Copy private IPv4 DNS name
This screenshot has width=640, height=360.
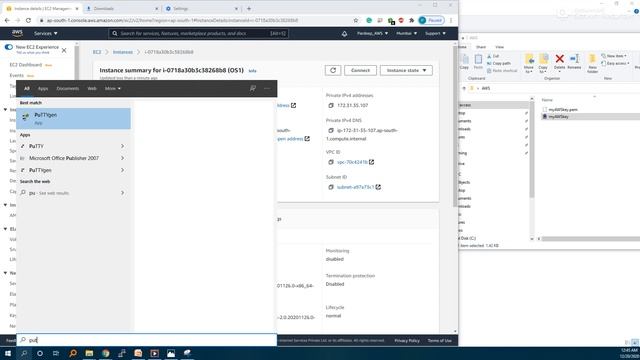click(331, 131)
